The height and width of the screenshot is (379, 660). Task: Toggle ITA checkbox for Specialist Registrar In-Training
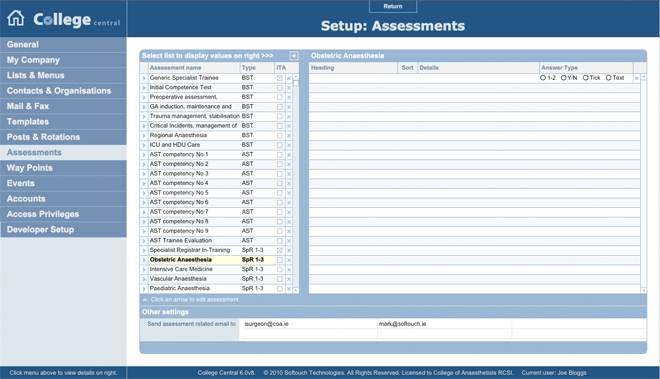(x=279, y=251)
